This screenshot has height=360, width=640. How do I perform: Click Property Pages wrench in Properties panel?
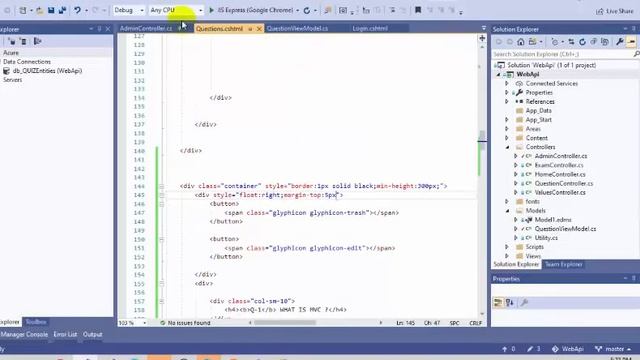(524, 302)
